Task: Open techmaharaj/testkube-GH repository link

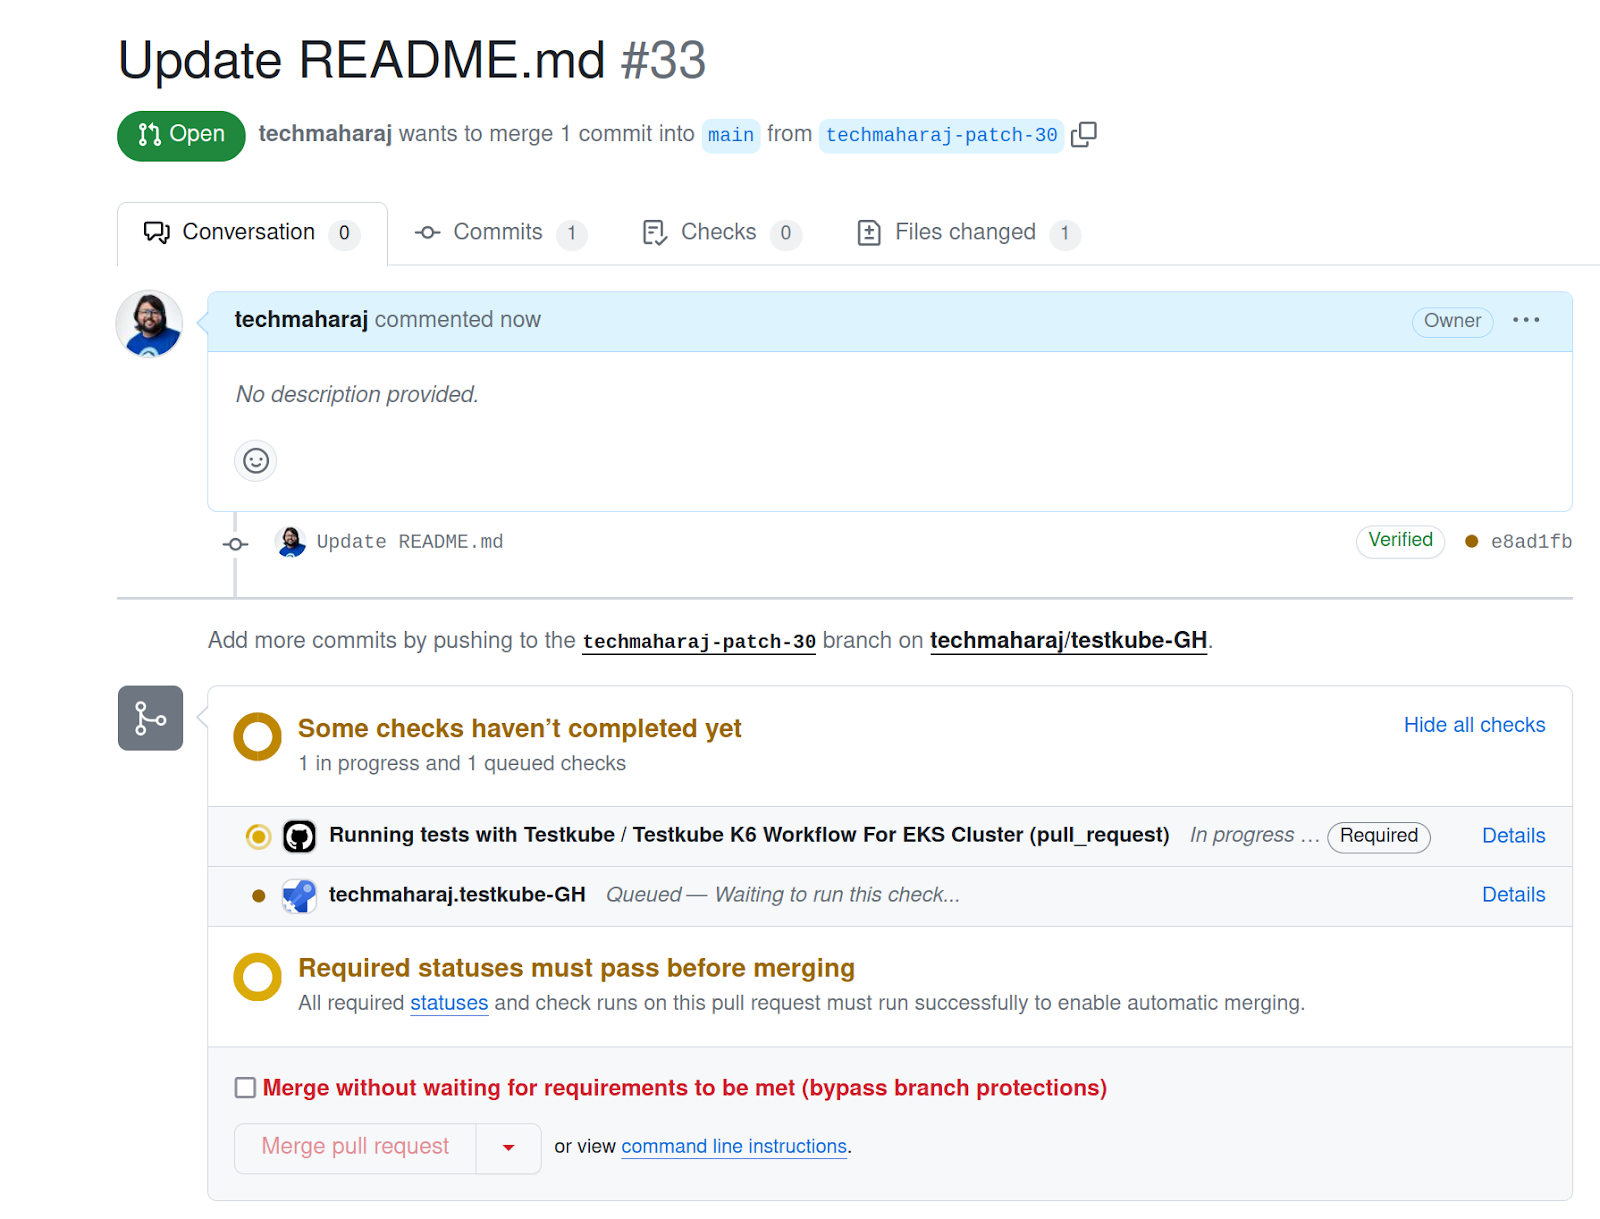Action: [x=1068, y=640]
